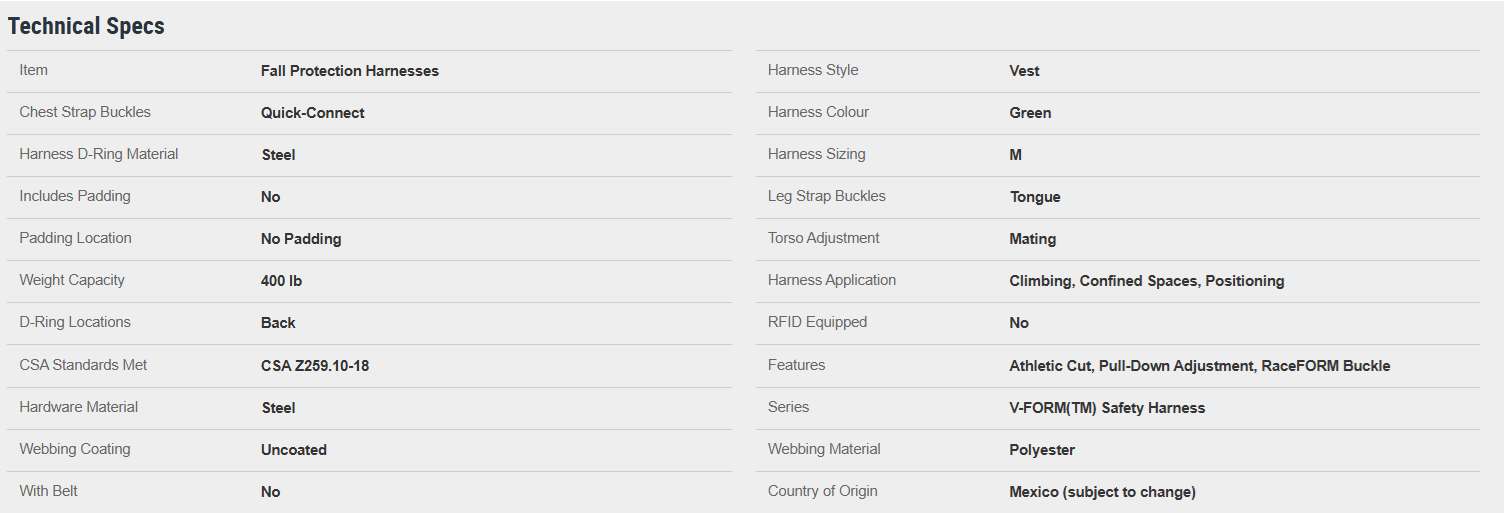Click the Vest harness style value
Image resolution: width=1504 pixels, height=513 pixels.
coord(1024,71)
